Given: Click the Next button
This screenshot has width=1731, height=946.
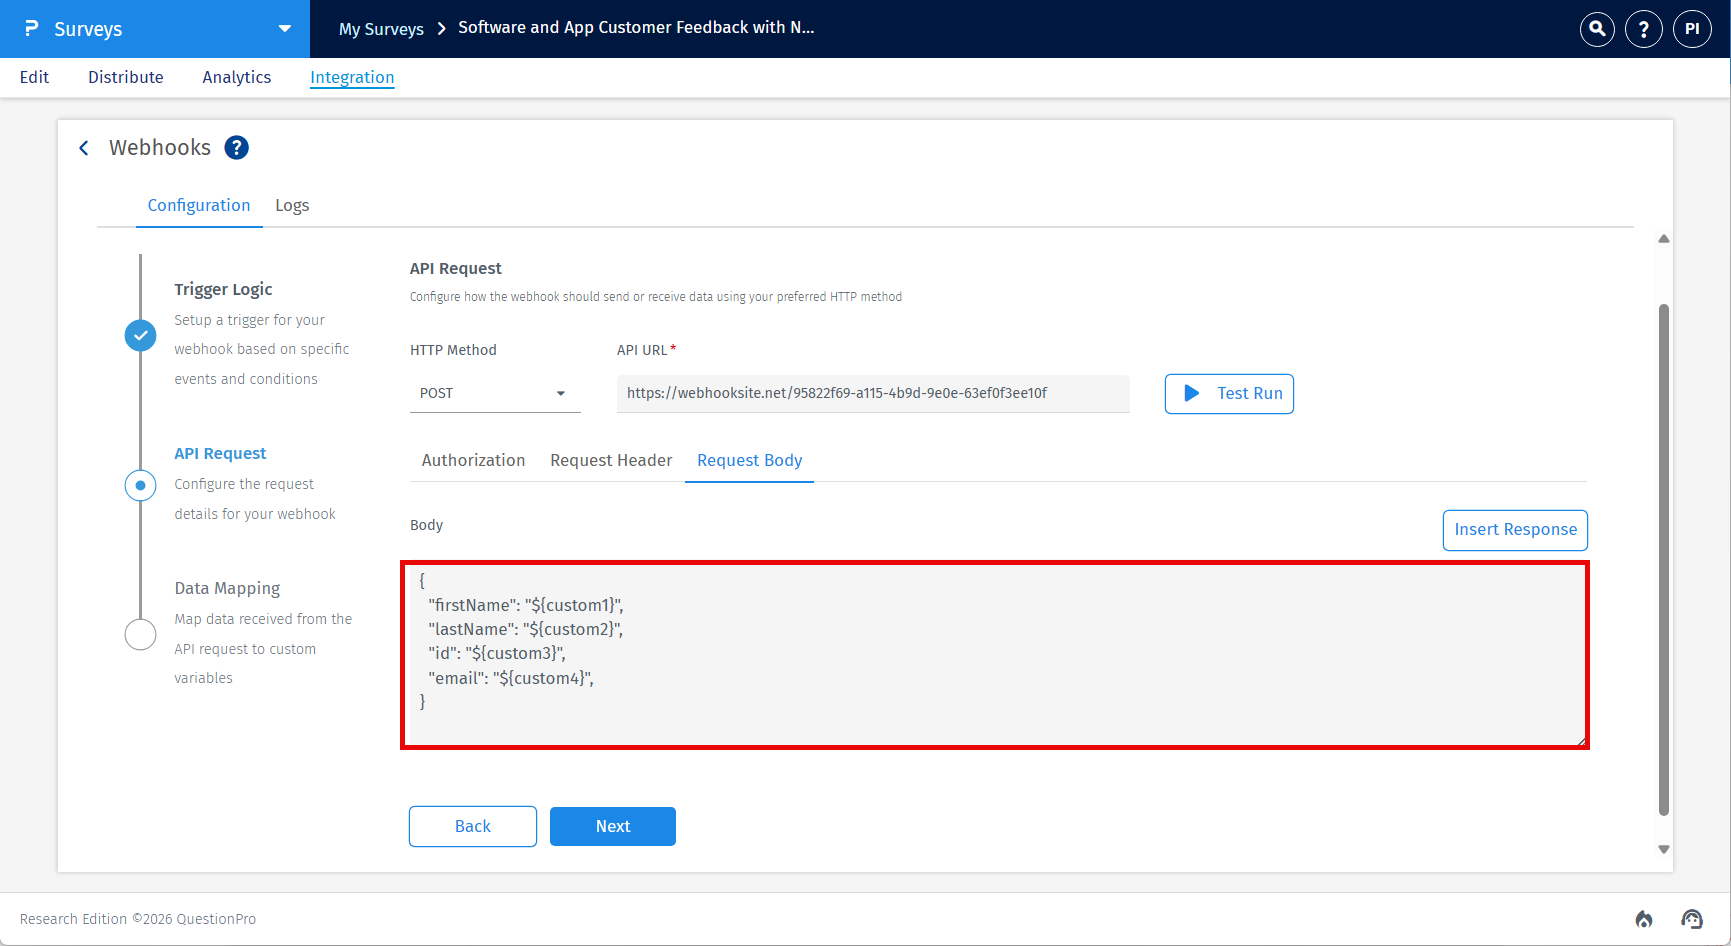Looking at the screenshot, I should pos(613,826).
